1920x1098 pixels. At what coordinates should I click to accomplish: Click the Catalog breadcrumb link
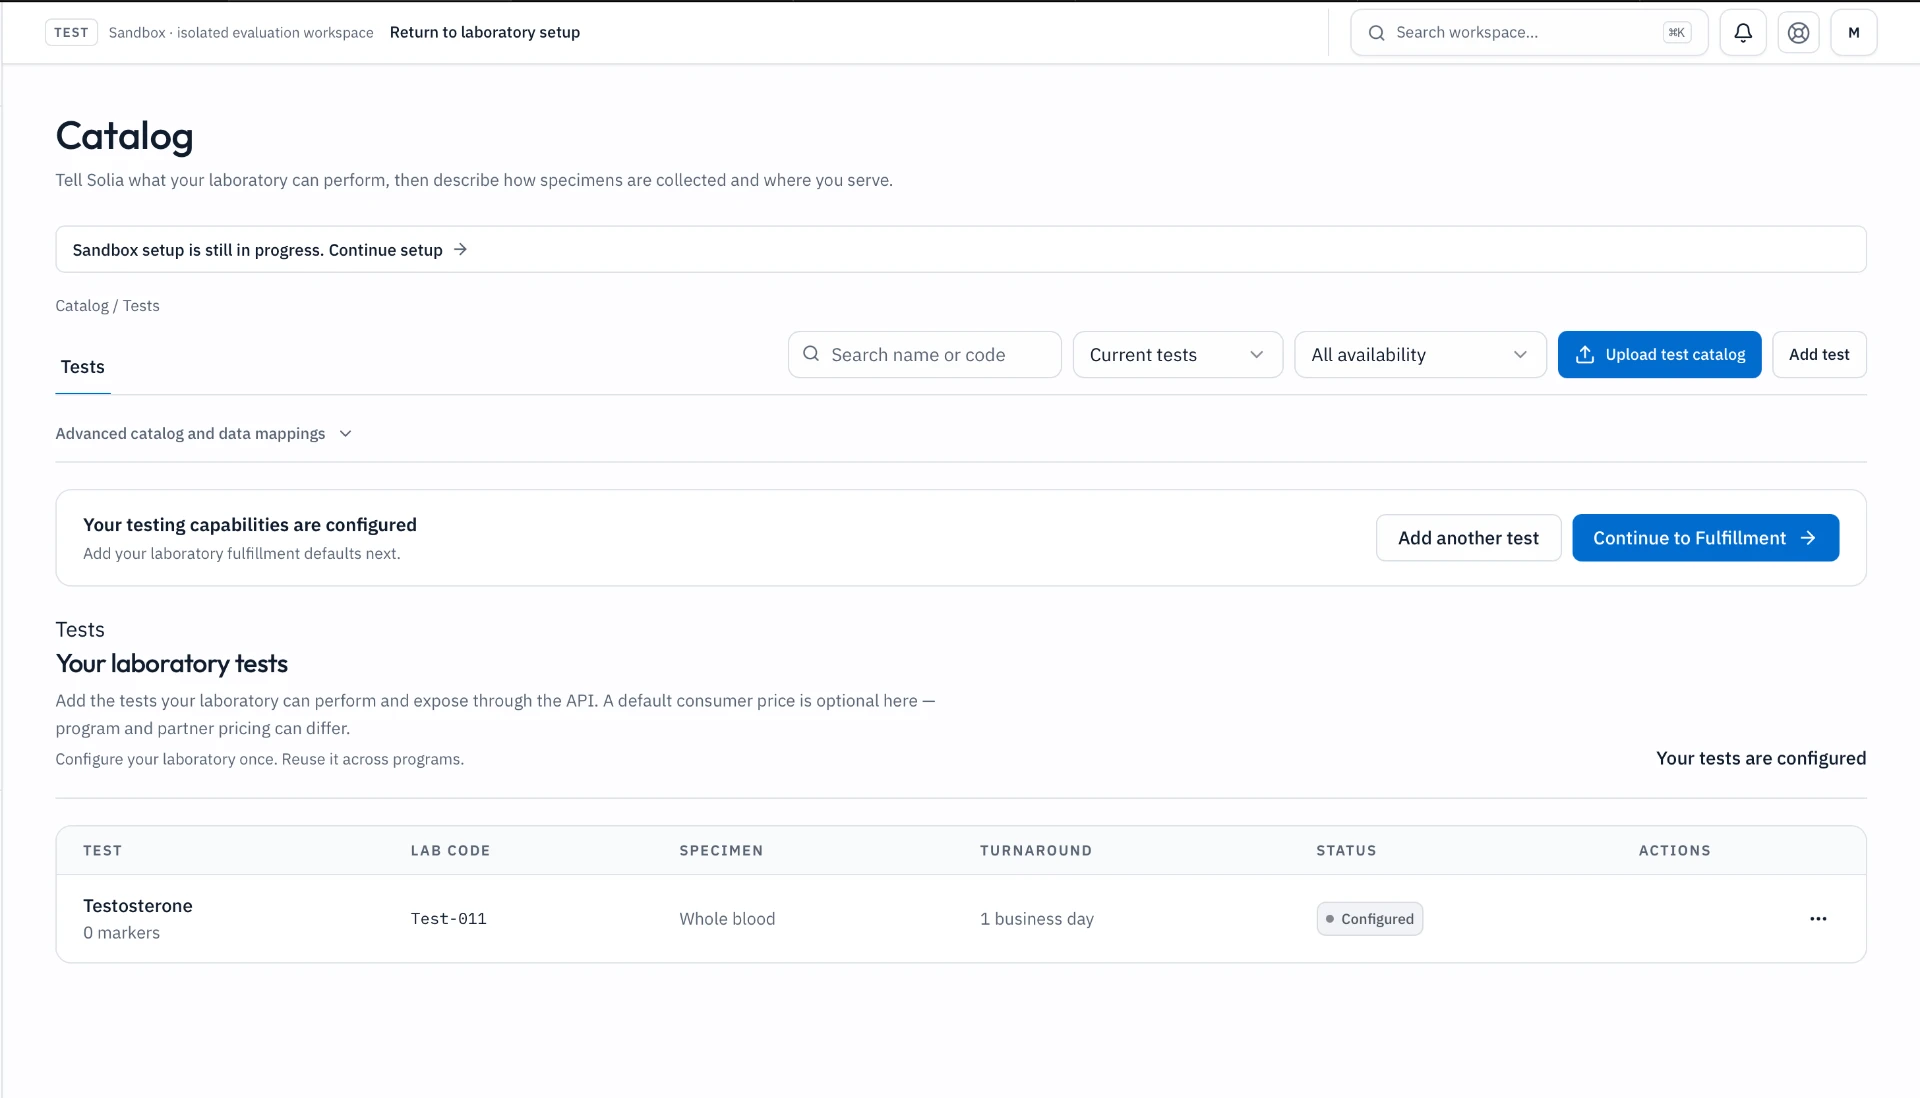[82, 306]
